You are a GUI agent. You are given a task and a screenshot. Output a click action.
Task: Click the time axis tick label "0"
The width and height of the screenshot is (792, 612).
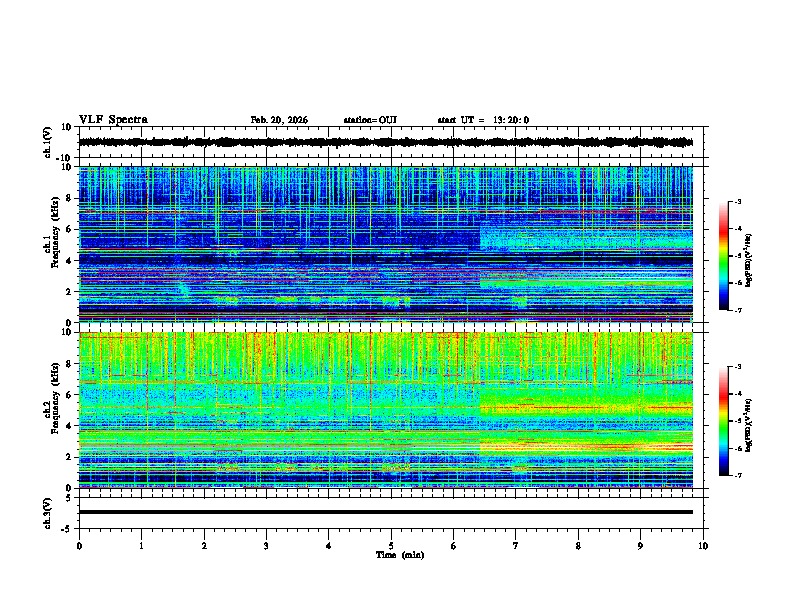click(79, 546)
